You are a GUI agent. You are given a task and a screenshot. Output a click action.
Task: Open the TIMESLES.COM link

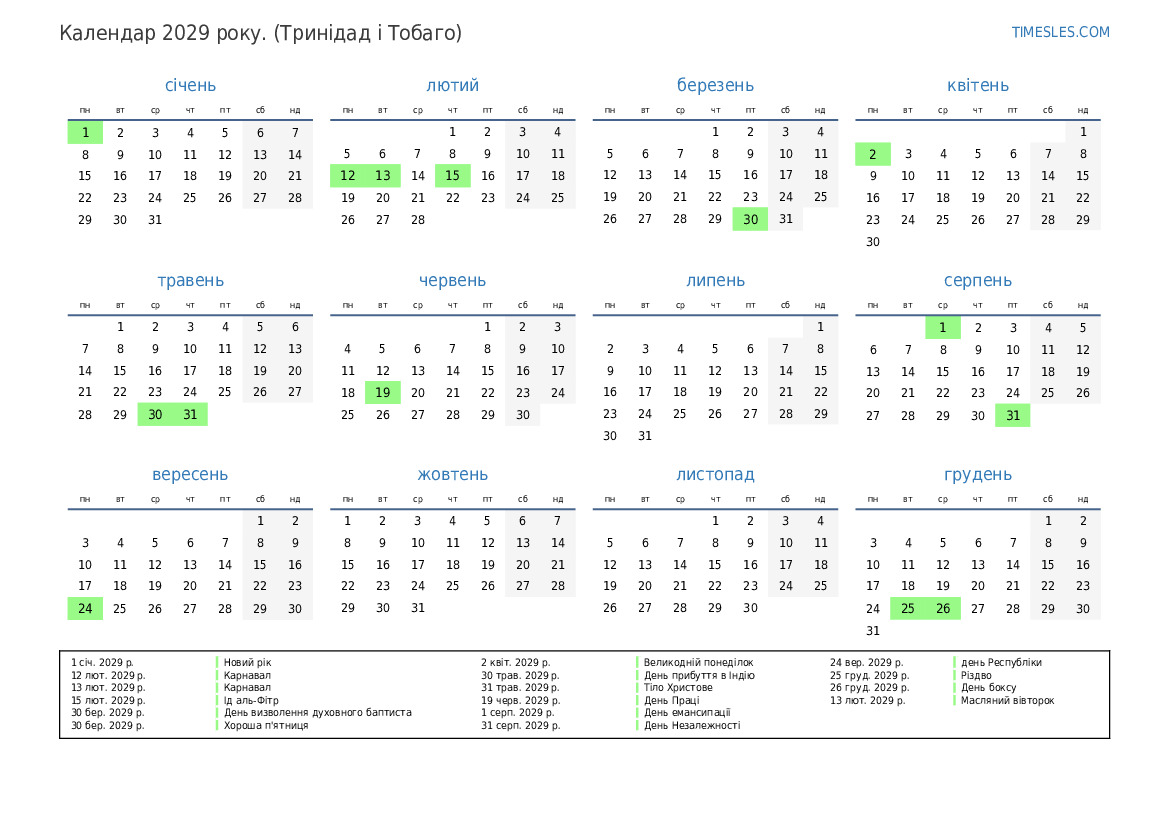[x=1060, y=32]
